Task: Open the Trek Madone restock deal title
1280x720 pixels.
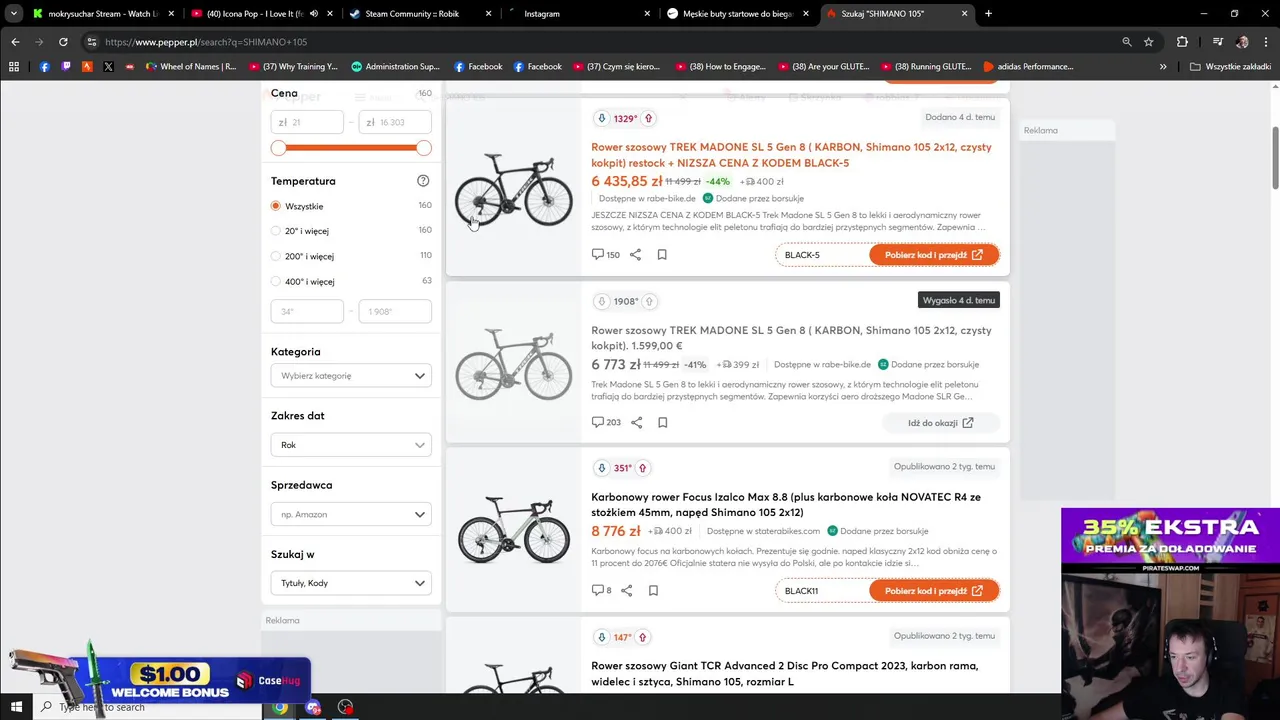Action: tap(791, 155)
